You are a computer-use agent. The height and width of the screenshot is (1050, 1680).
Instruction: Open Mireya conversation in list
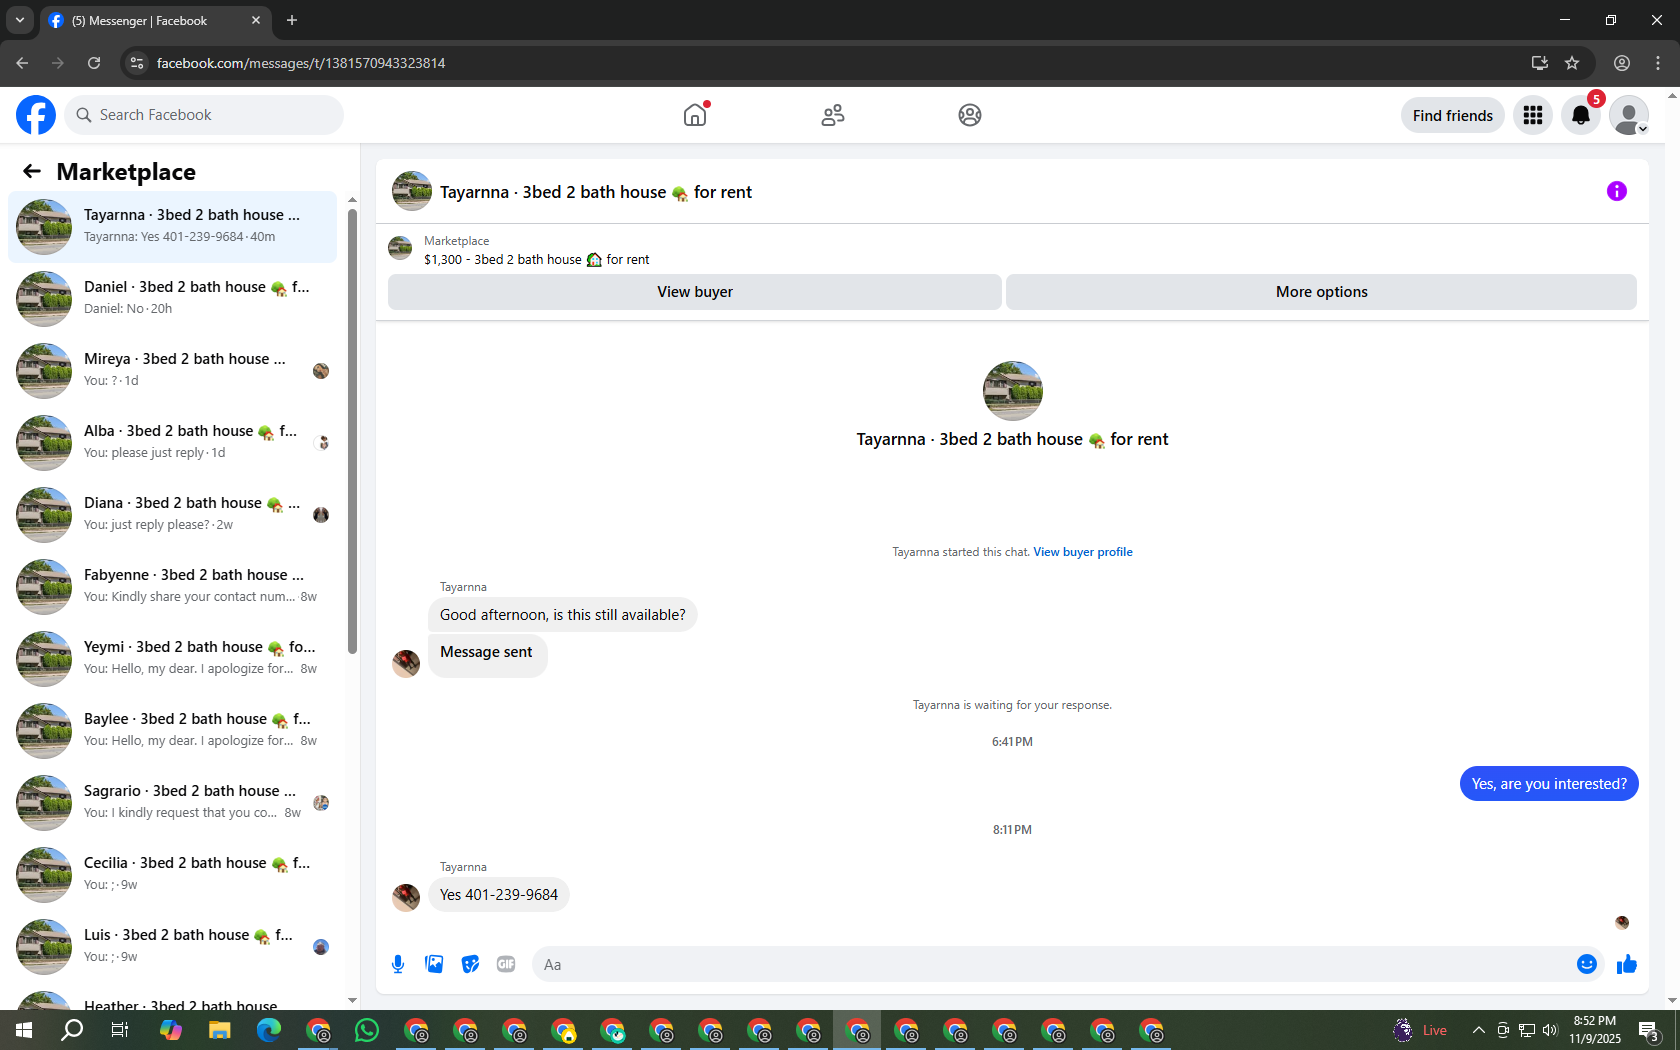[172, 371]
